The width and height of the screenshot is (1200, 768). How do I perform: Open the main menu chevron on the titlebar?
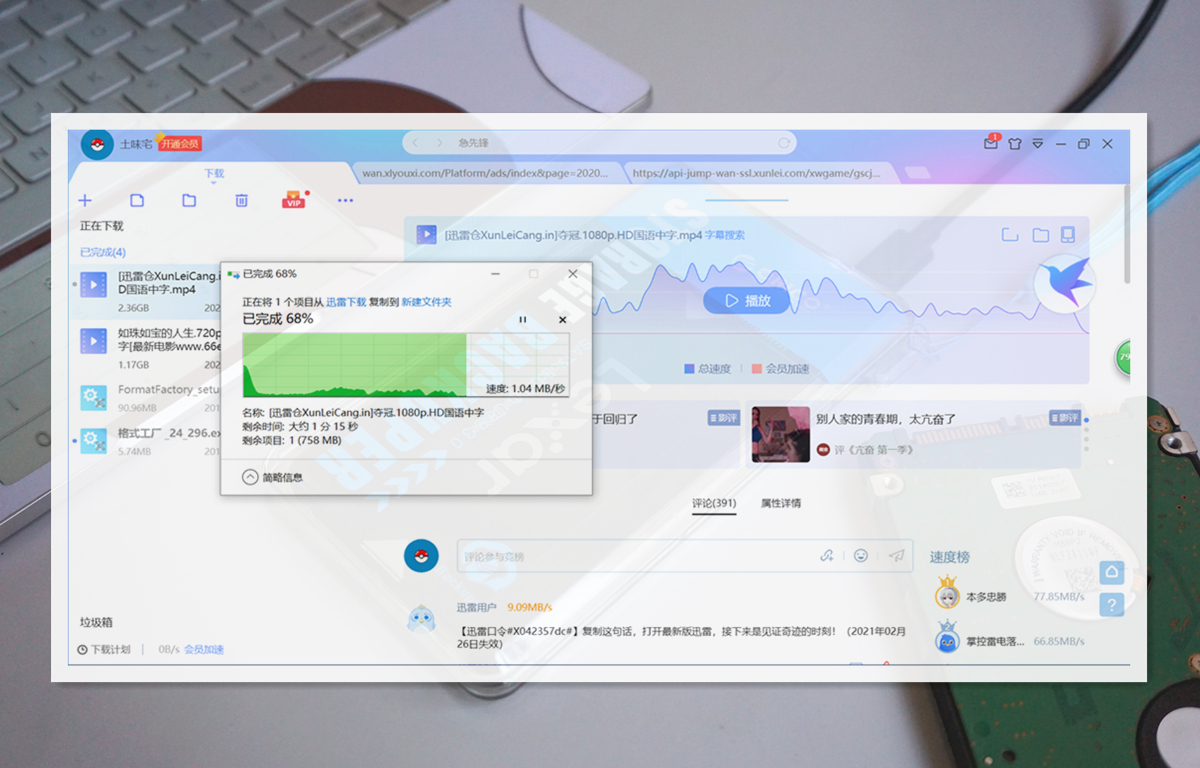1038,144
